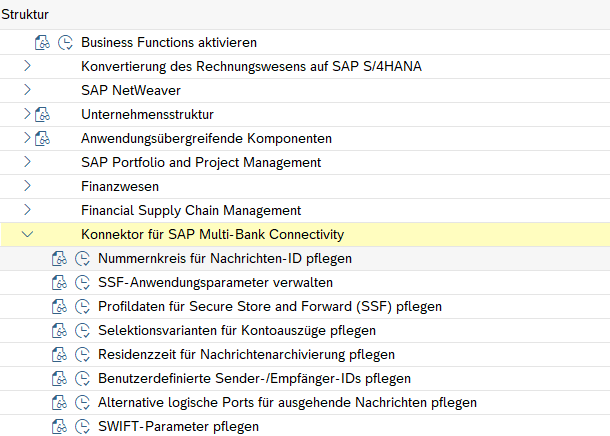Image resolution: width=610 pixels, height=436 pixels.
Task: Run execute icon for Nummernkreis für Nachrichten-ID pflegen
Action: pos(83,259)
